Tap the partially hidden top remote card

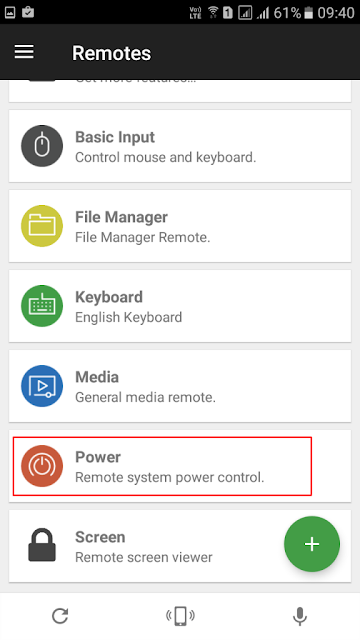pos(180,91)
